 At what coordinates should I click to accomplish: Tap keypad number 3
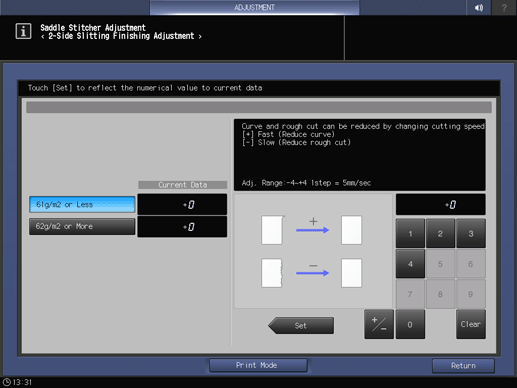471,234
